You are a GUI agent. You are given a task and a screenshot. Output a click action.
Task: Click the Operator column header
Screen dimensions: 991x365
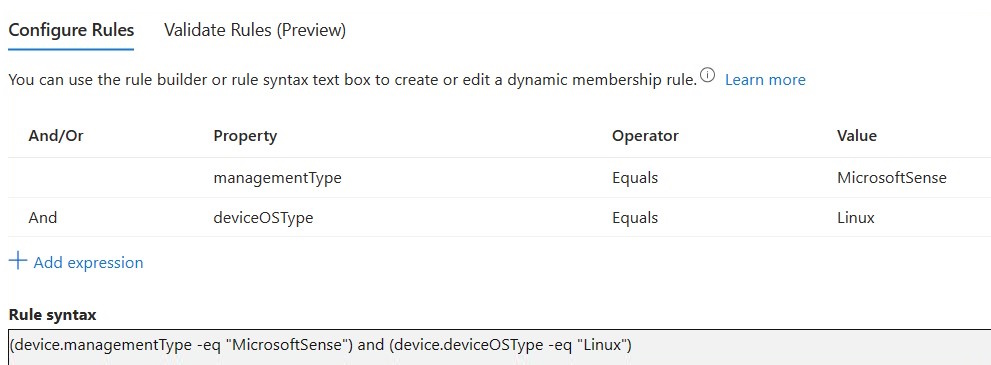(645, 136)
